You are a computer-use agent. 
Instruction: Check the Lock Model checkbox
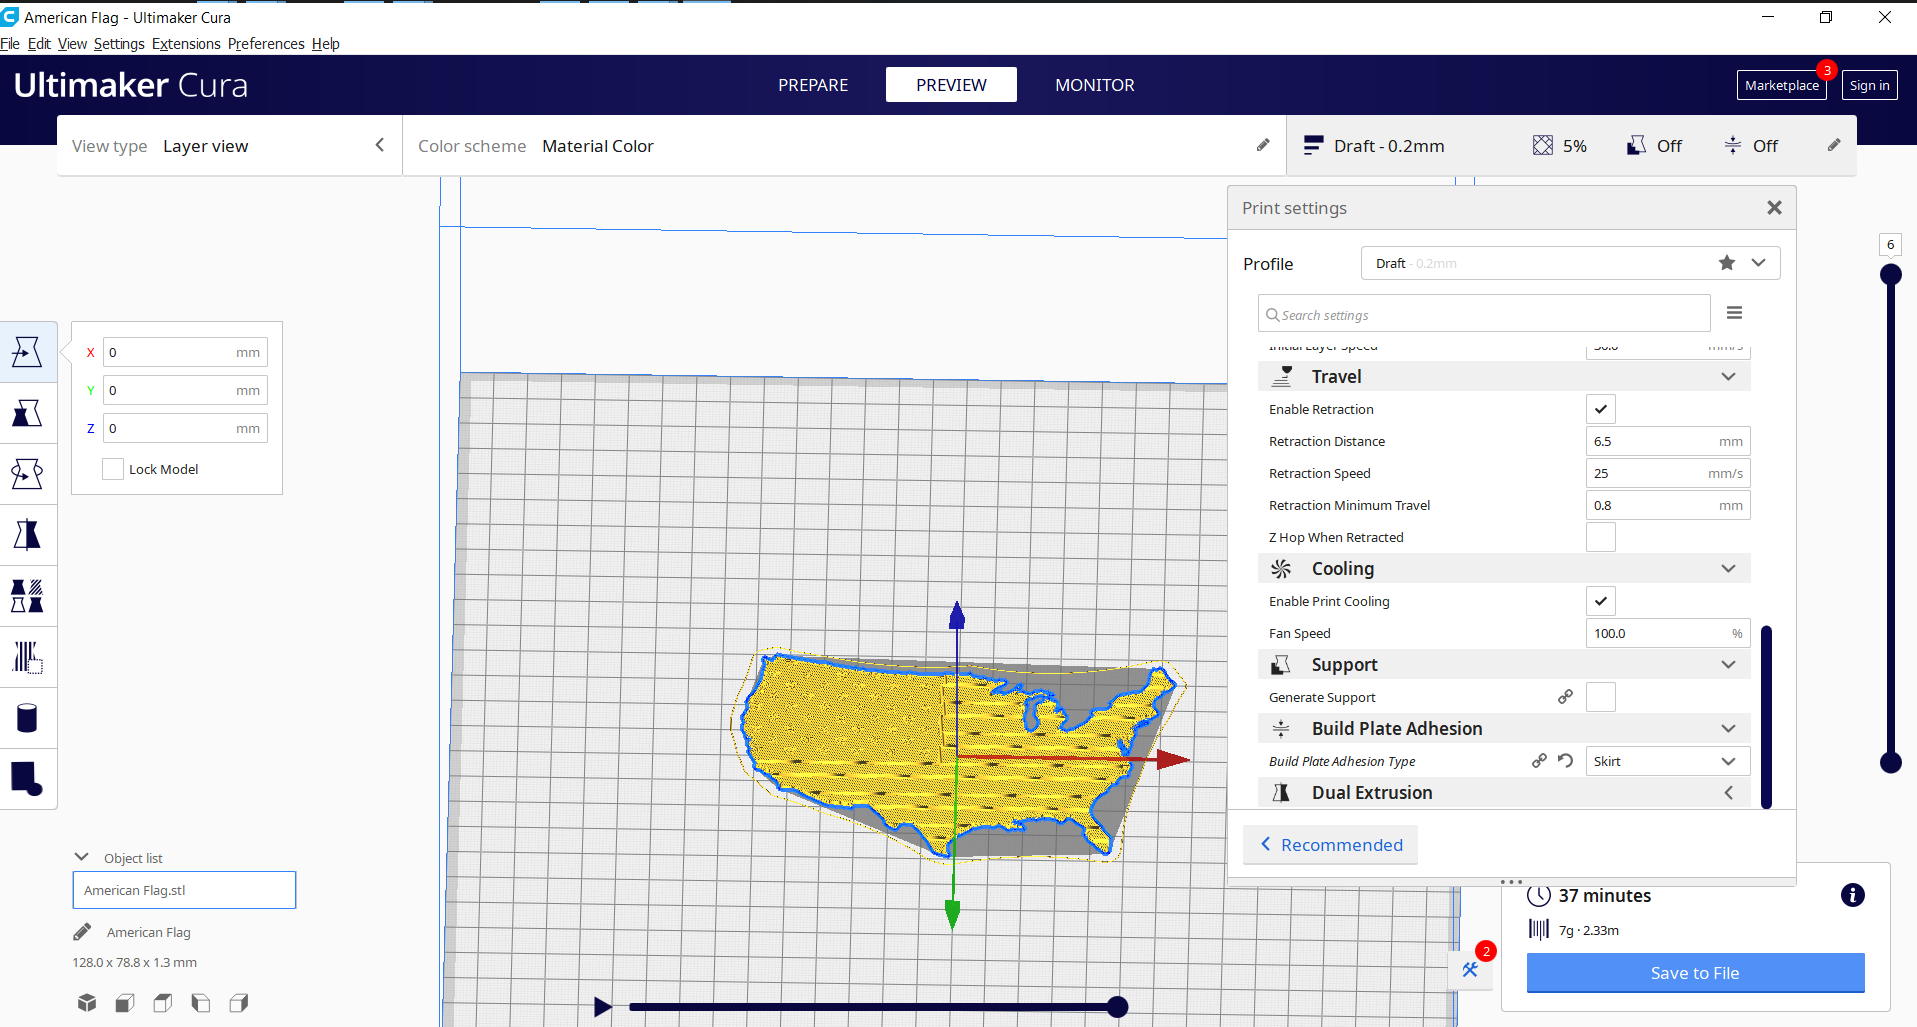[x=113, y=469]
